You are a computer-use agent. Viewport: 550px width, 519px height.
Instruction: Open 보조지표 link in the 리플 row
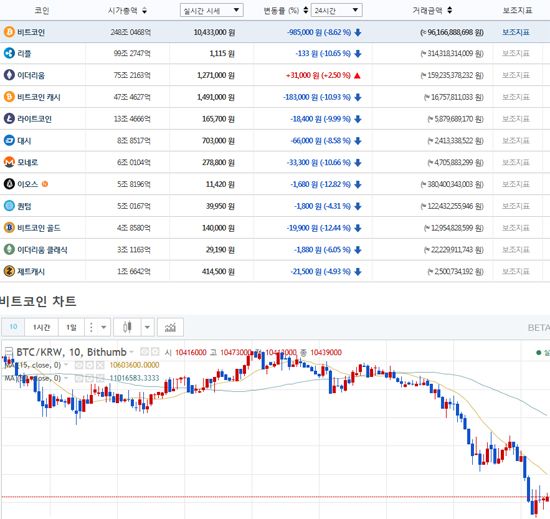point(516,53)
